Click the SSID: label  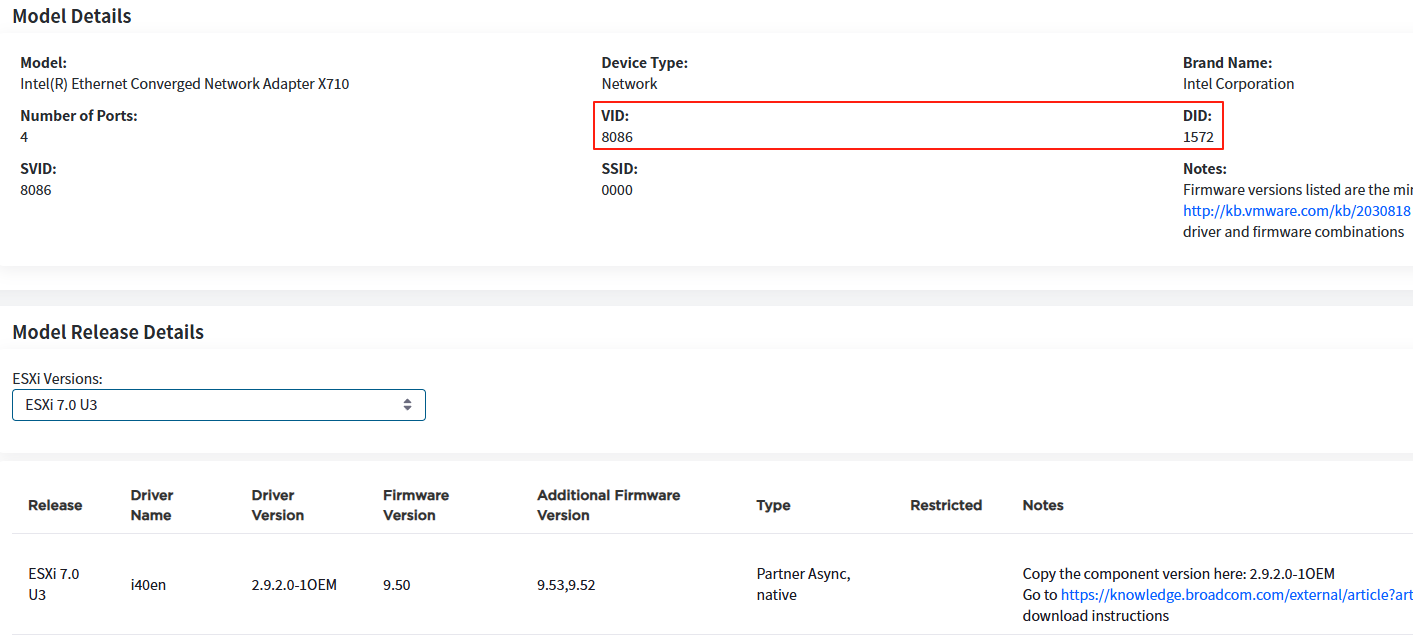(x=620, y=169)
